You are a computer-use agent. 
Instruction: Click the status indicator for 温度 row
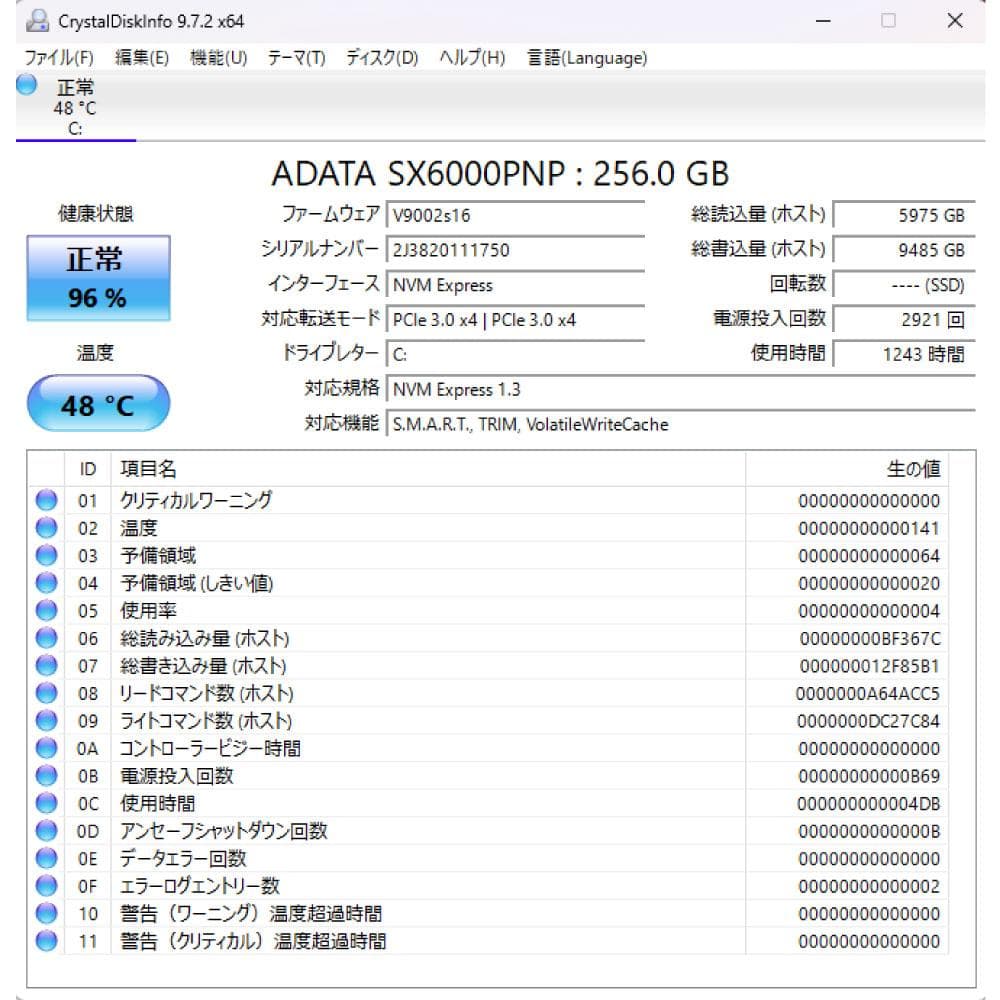[x=46, y=527]
